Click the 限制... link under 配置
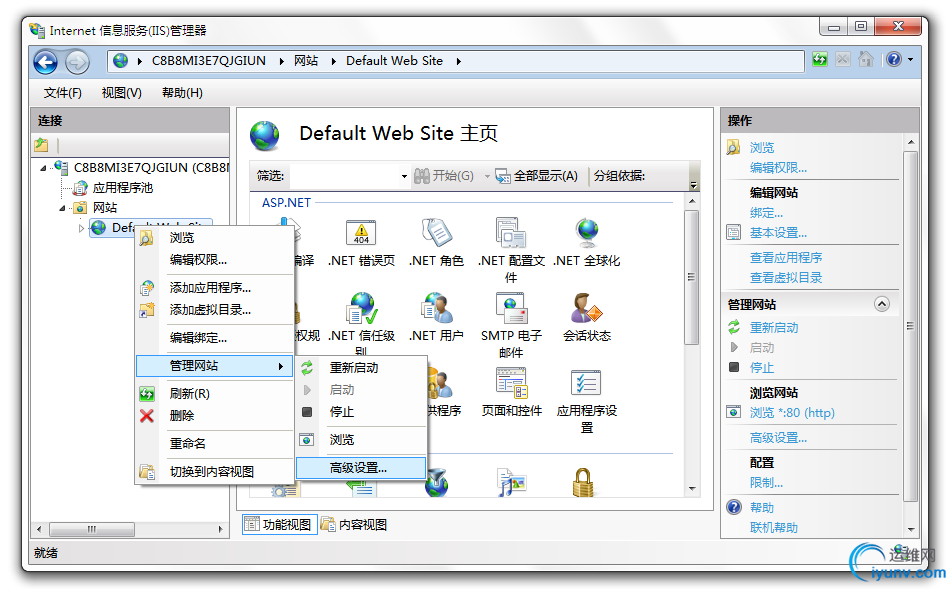This screenshot has width=952, height=589. coord(766,483)
